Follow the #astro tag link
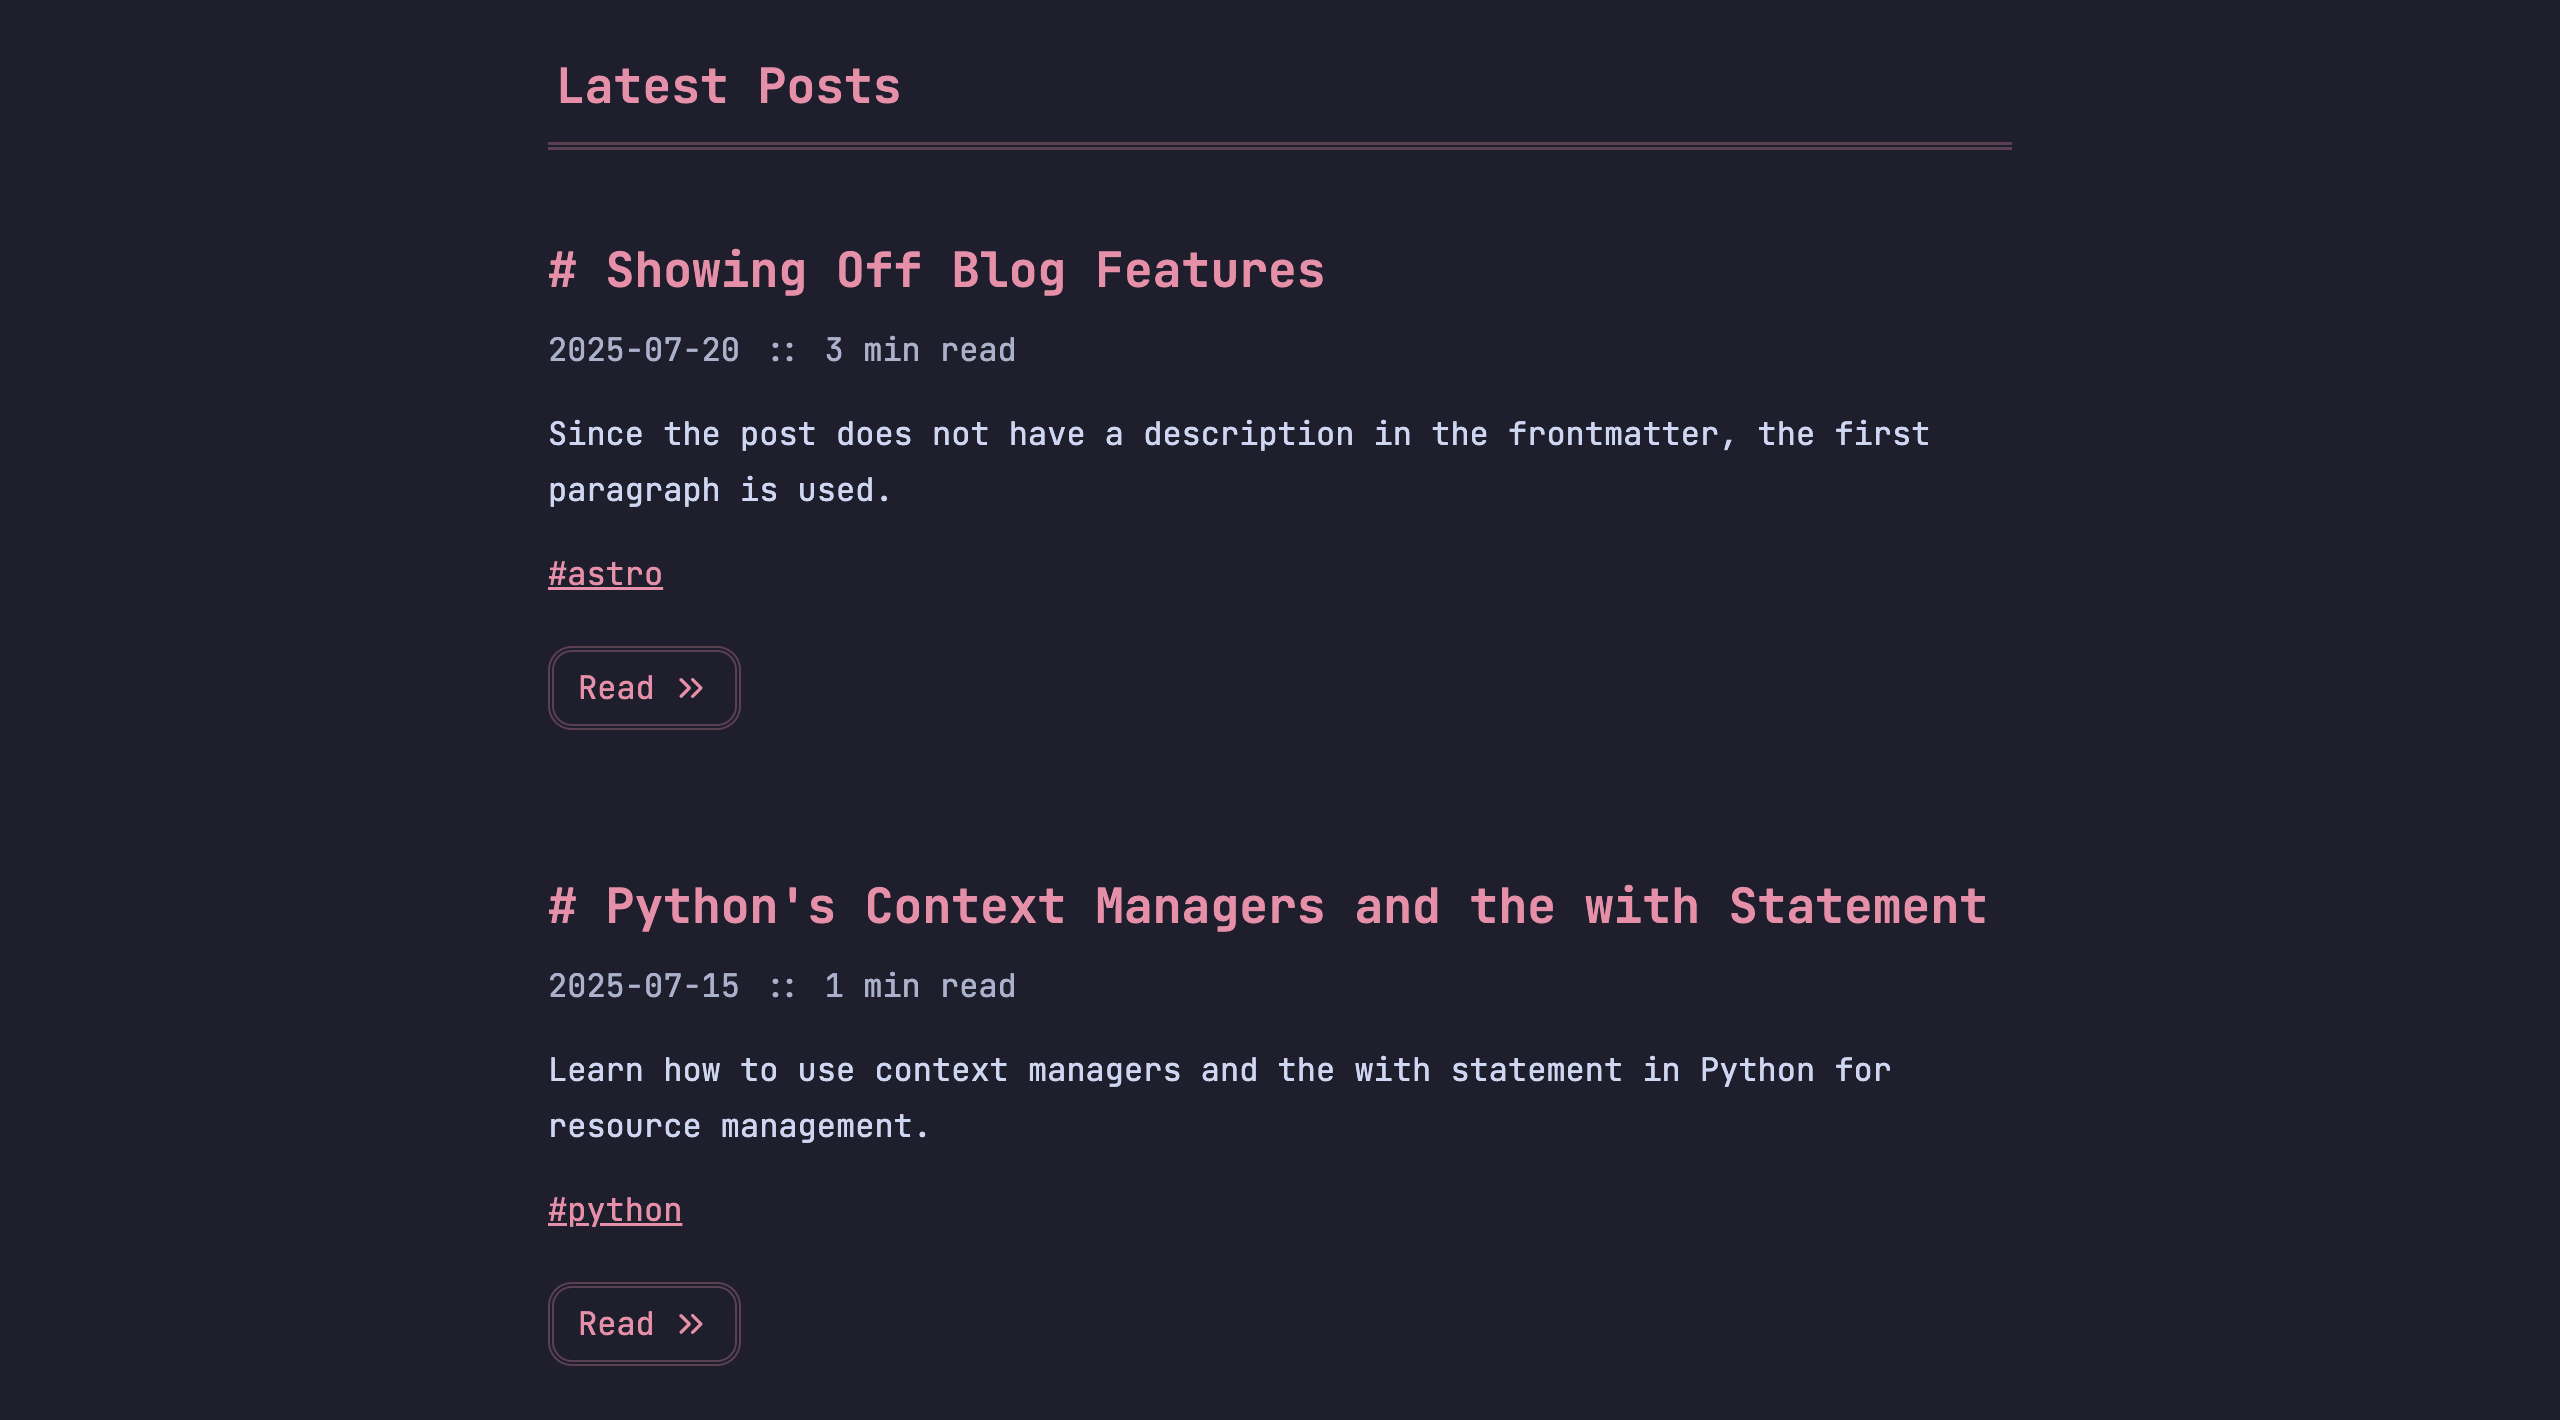Viewport: 2560px width, 1420px height. (x=605, y=574)
